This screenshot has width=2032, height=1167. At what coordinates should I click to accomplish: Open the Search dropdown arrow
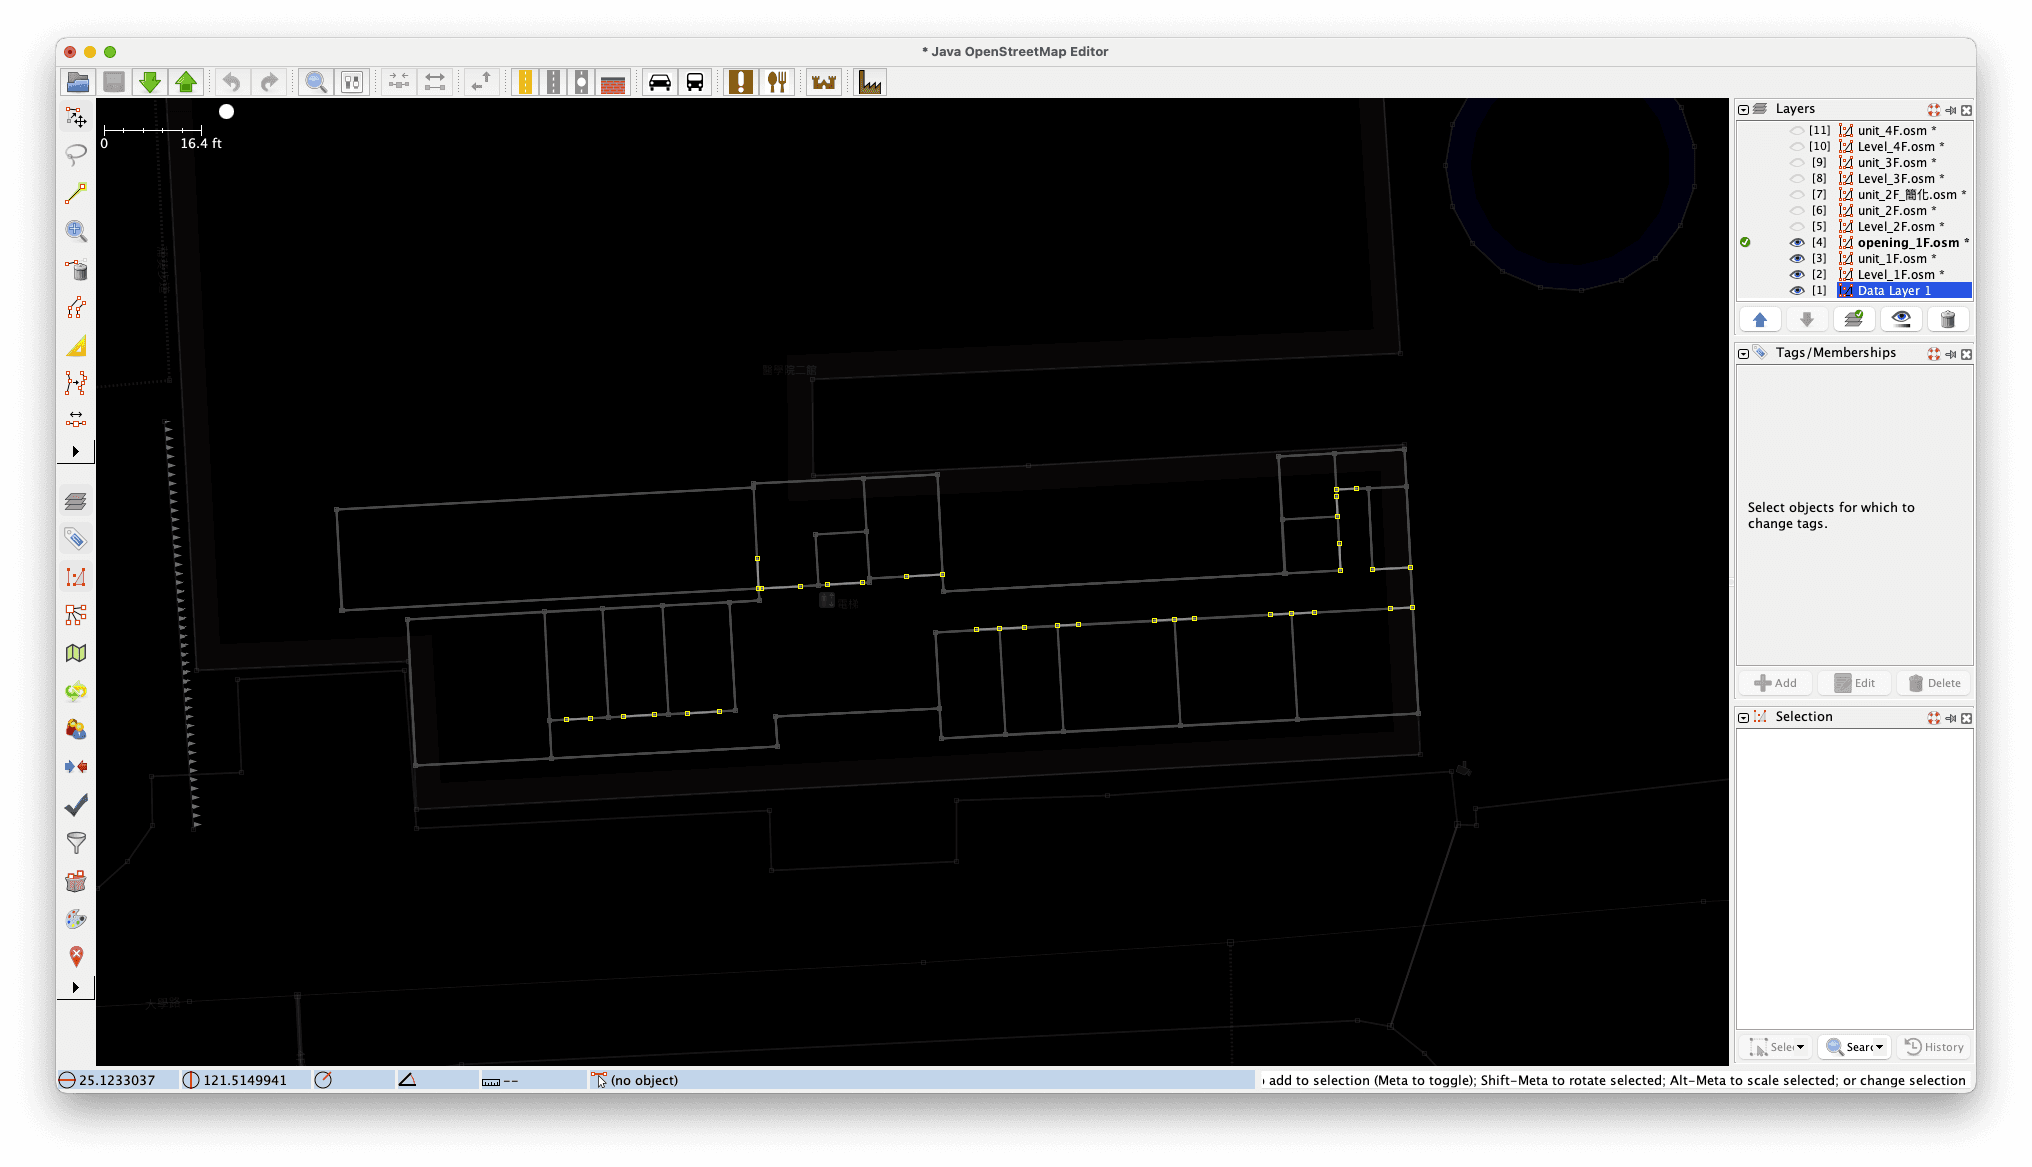tap(1879, 1047)
